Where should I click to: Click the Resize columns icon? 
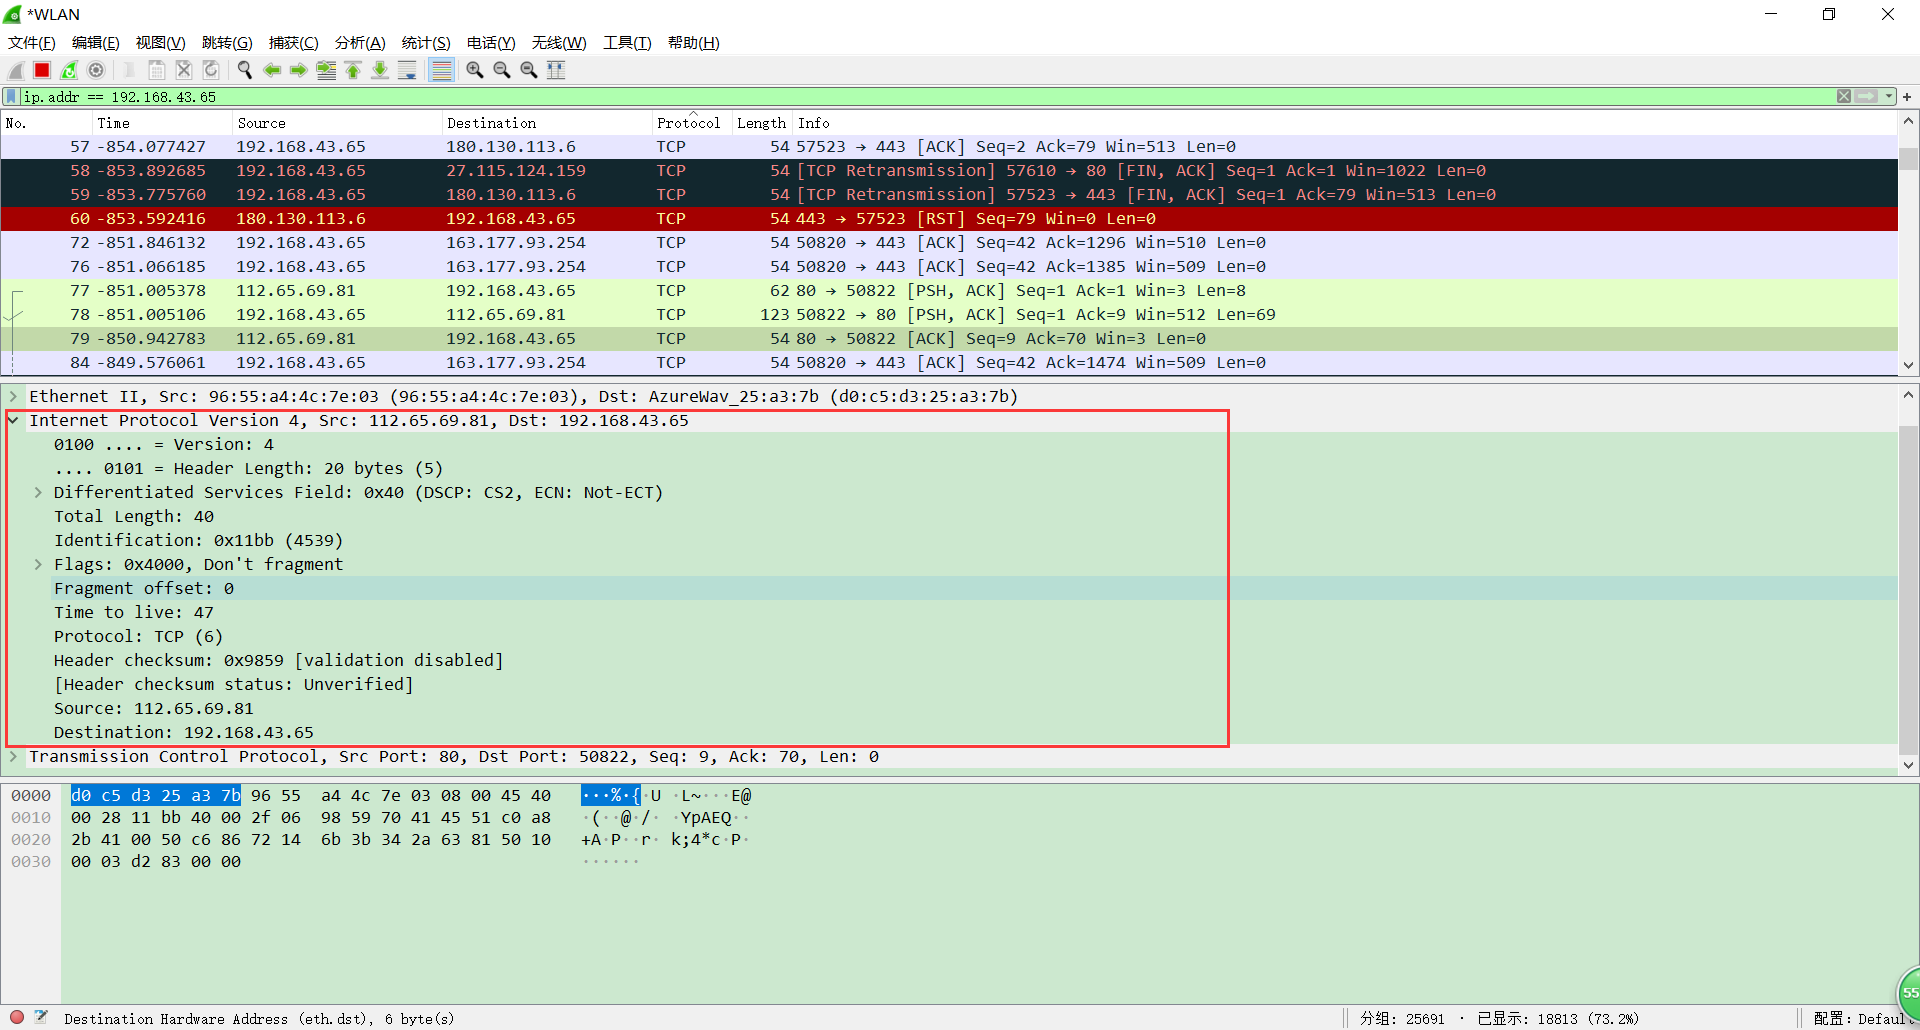point(556,70)
